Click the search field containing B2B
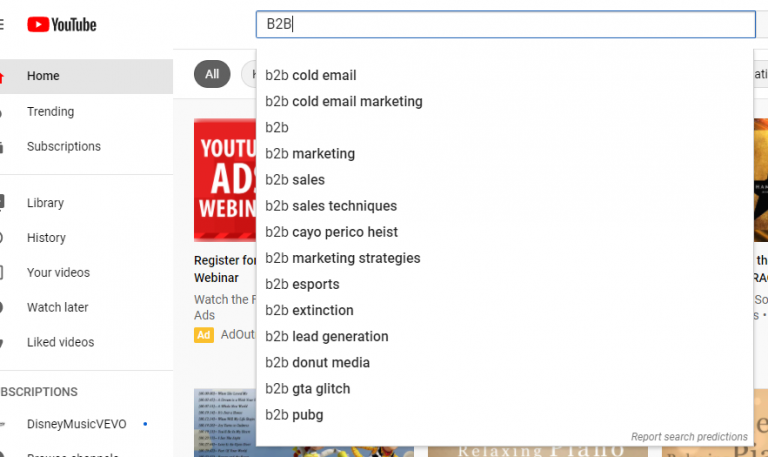This screenshot has width=768, height=457. point(505,24)
